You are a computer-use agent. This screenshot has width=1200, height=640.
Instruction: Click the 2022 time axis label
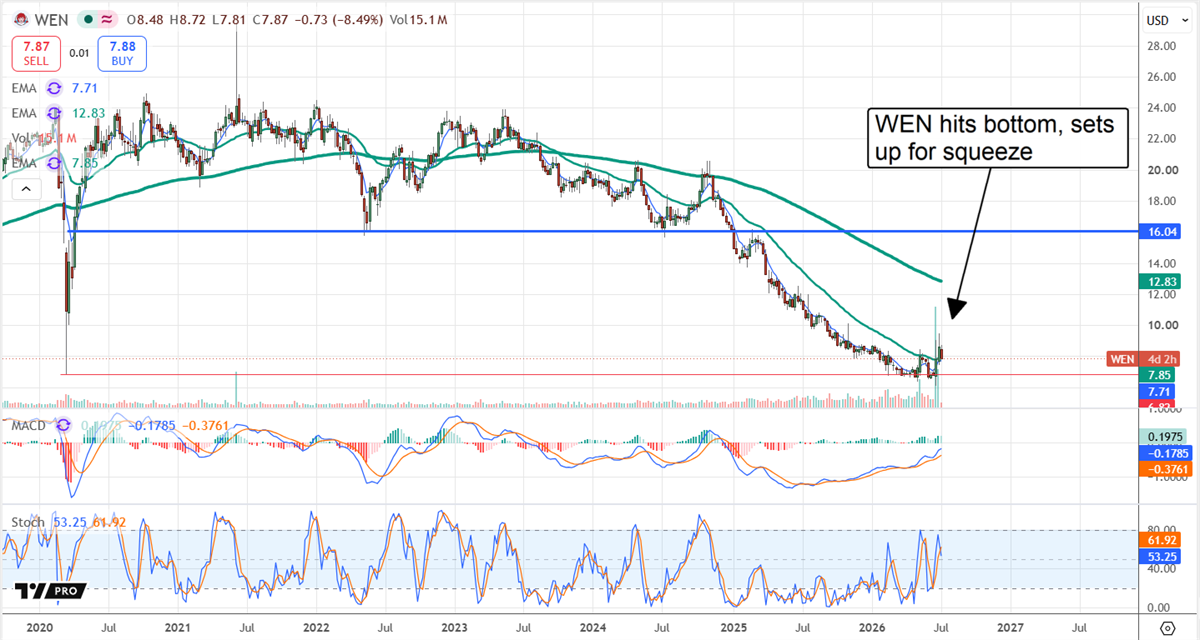317,627
